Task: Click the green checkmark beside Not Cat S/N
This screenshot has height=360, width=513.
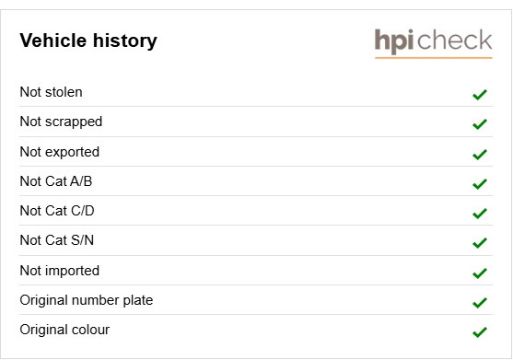Action: click(480, 243)
